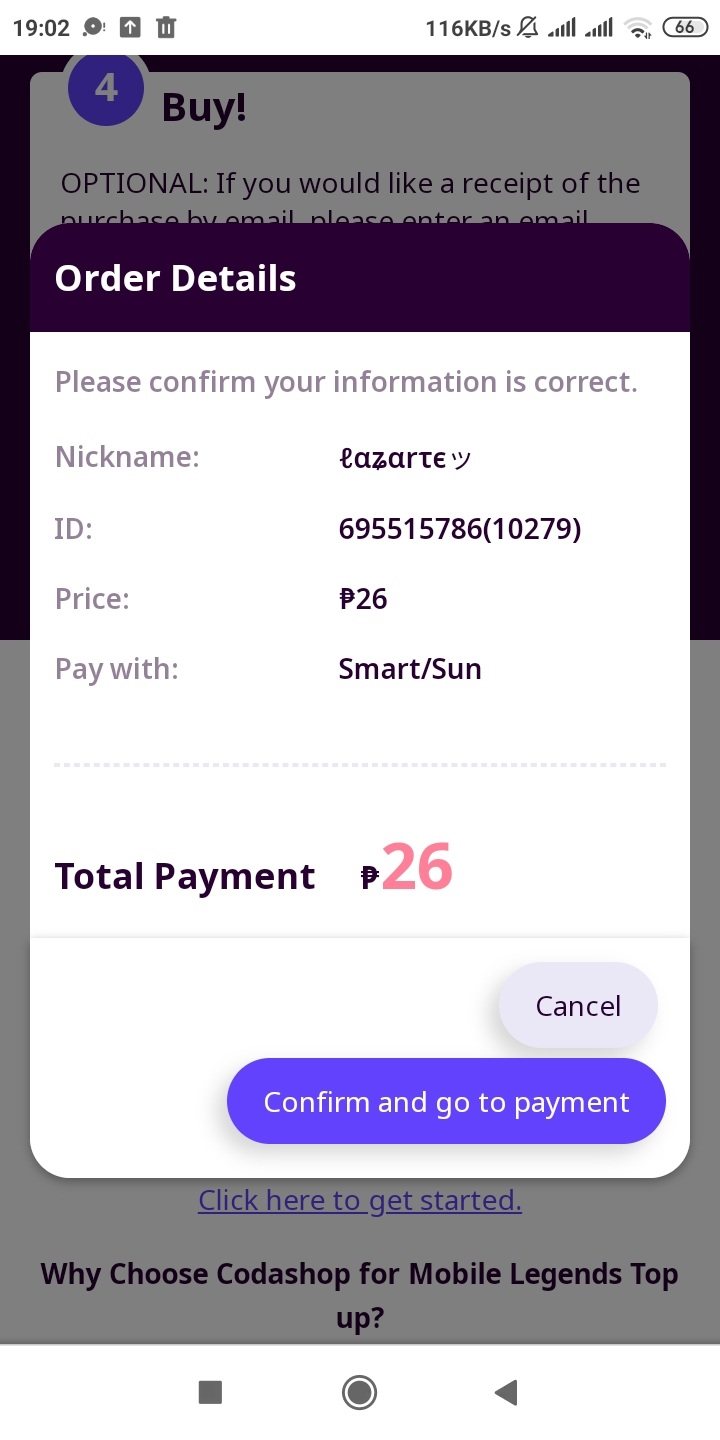720x1440 pixels.
Task: Tap the battery level indicator
Action: 685,28
